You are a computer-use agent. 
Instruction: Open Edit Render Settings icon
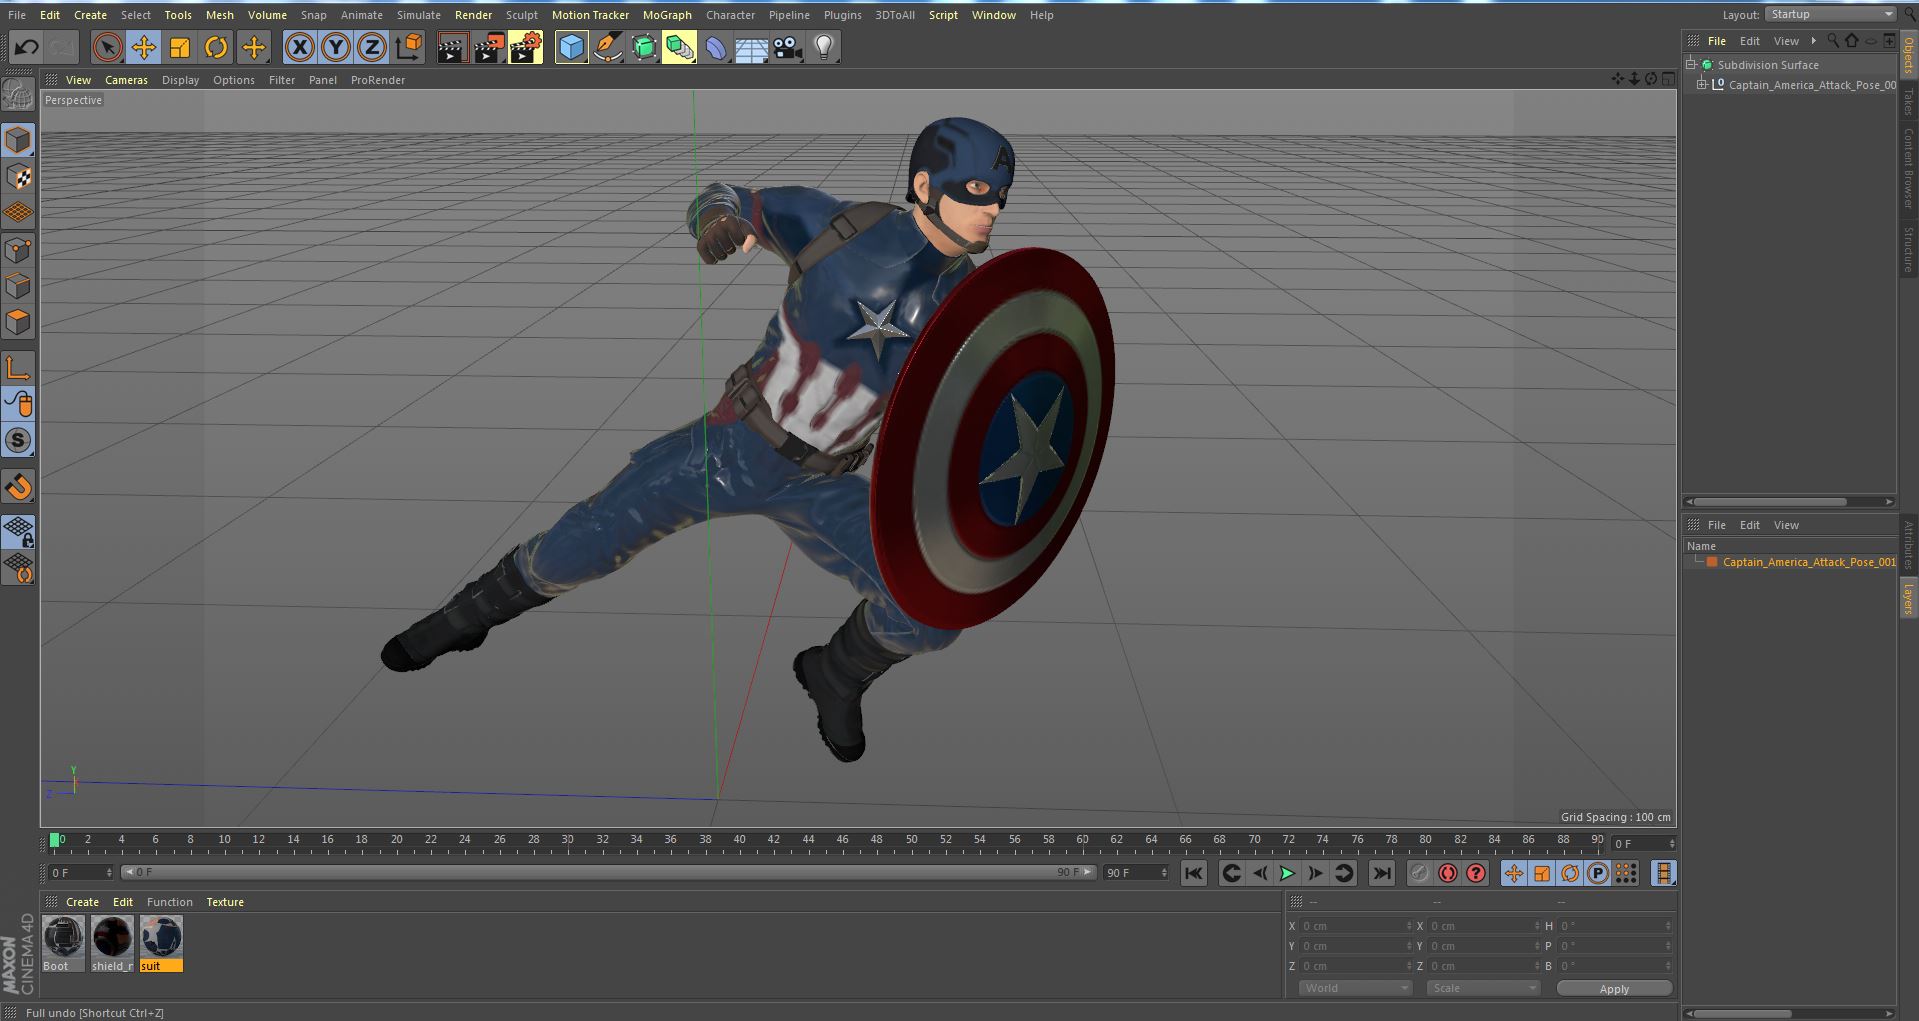pyautogui.click(x=525, y=47)
